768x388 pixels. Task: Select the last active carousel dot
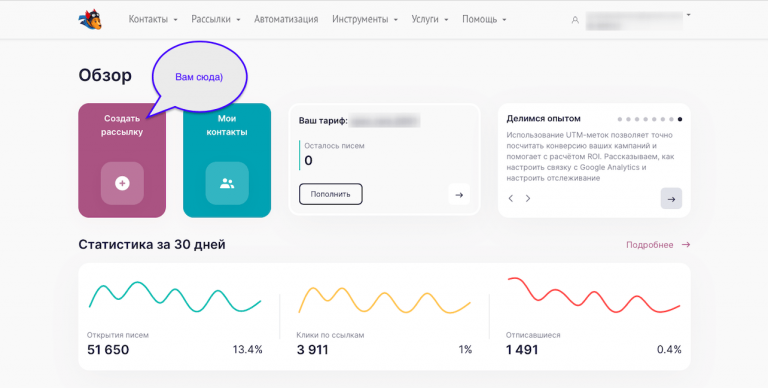coord(680,119)
